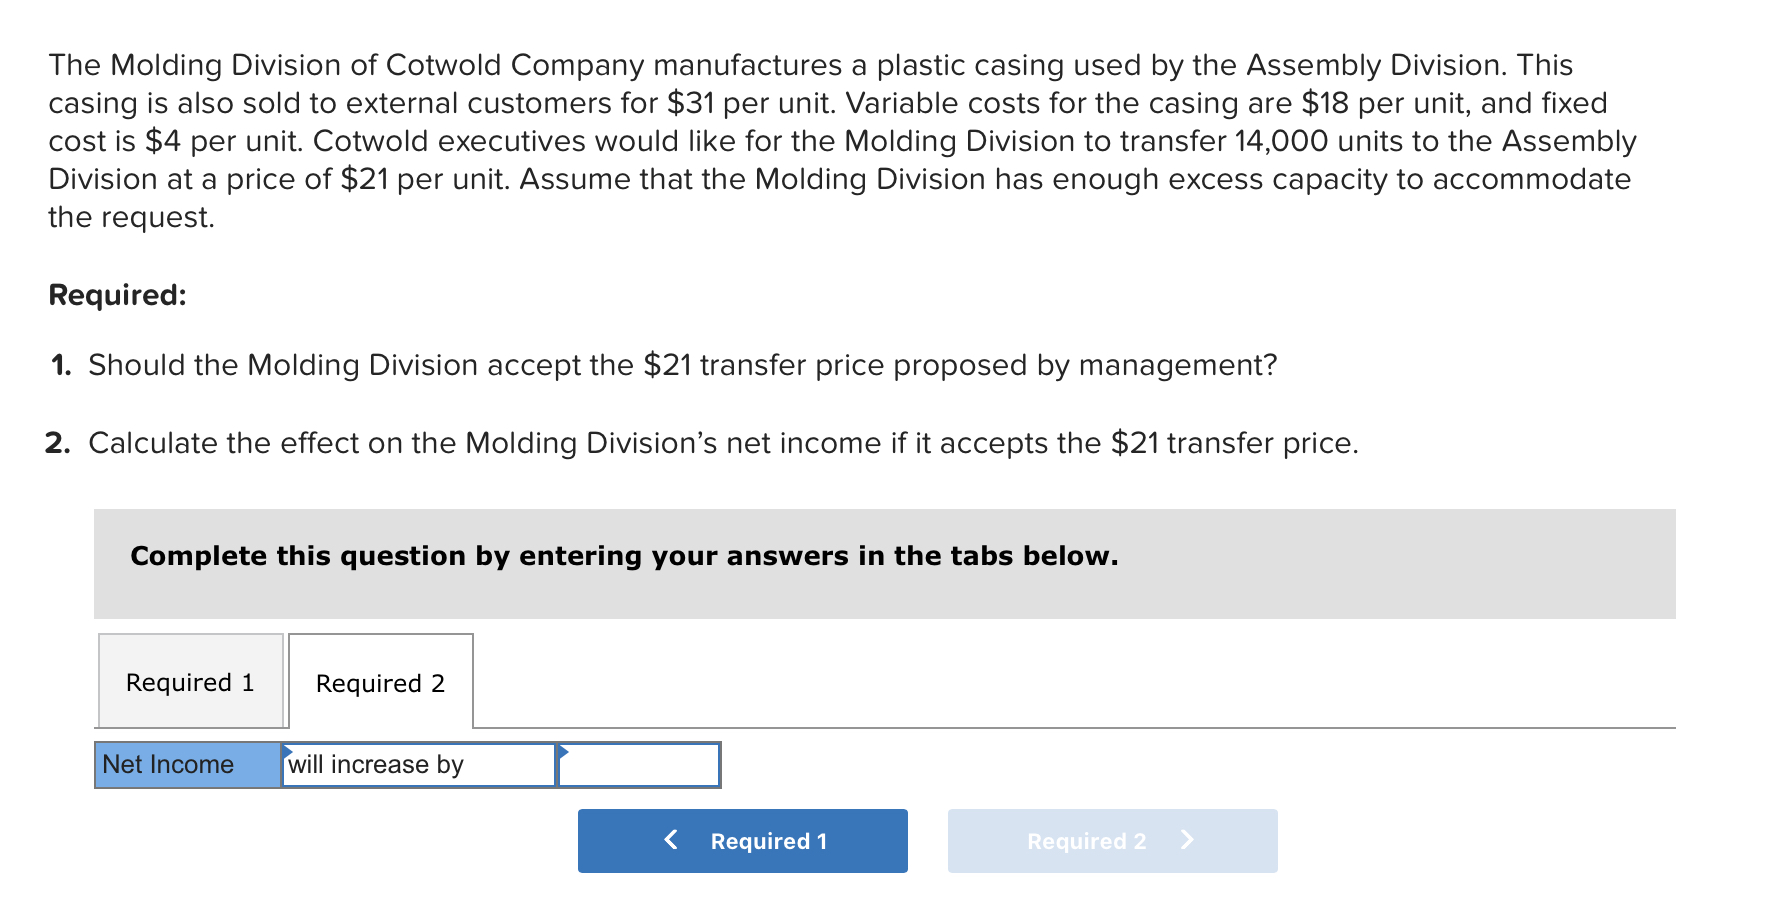Screen dimensions: 1776x905
Task: Click the Molding Division problem description paragraph
Action: (843, 141)
